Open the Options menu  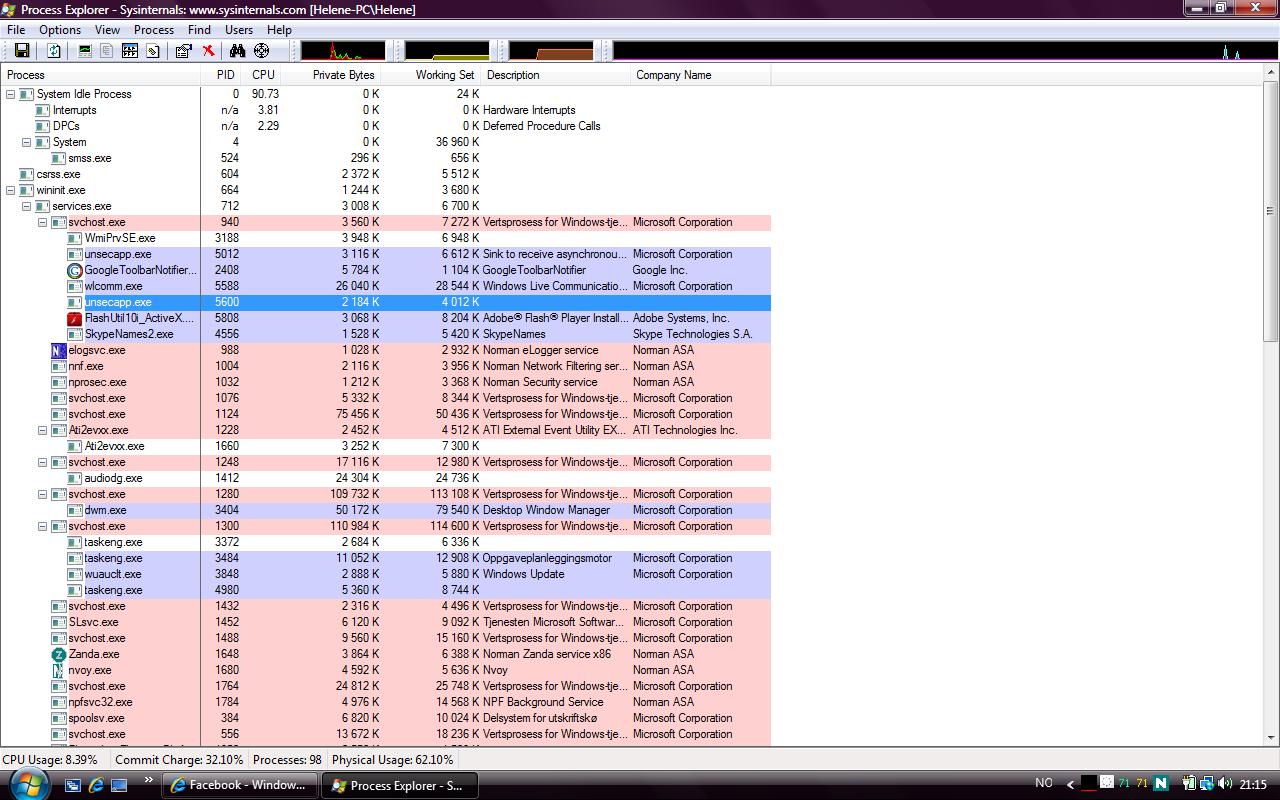pos(60,30)
